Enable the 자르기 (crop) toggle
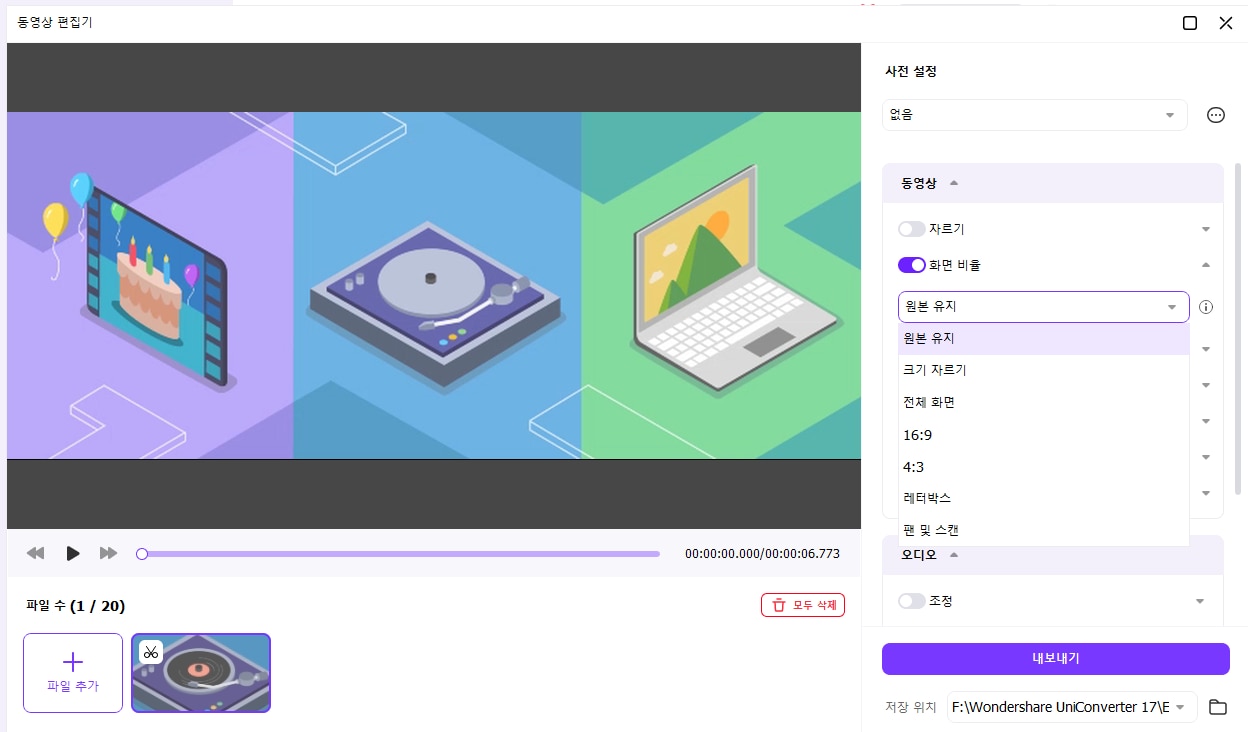The width and height of the screenshot is (1248, 732). [x=911, y=228]
